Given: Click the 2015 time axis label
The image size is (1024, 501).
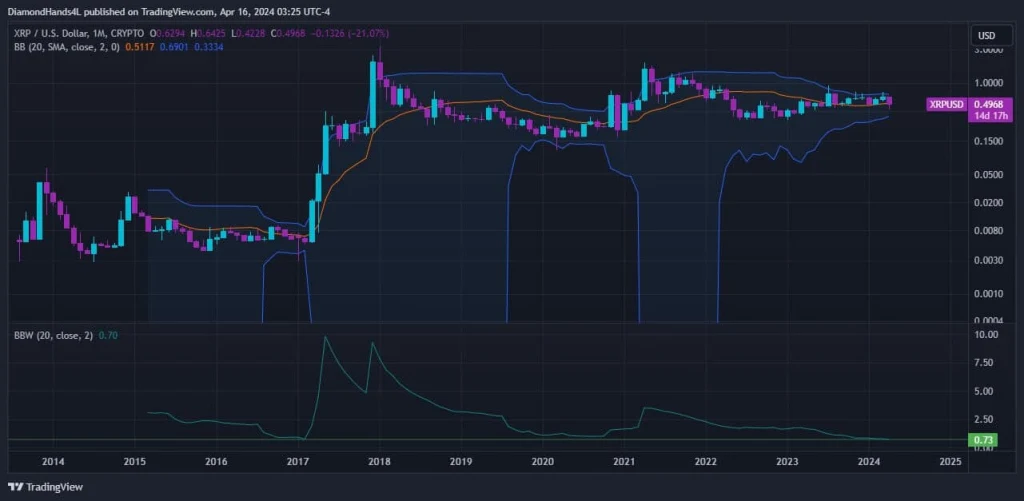Looking at the screenshot, I should click(x=134, y=461).
